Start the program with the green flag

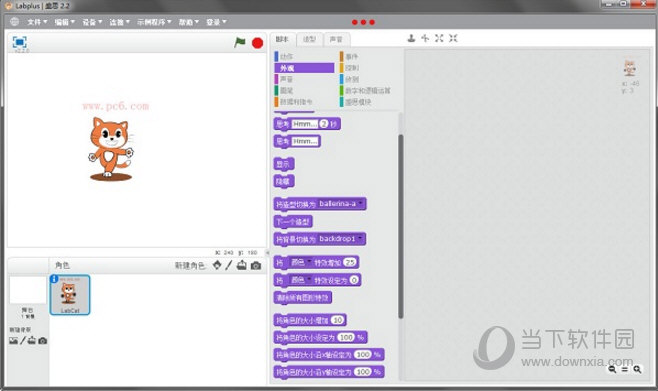point(240,42)
